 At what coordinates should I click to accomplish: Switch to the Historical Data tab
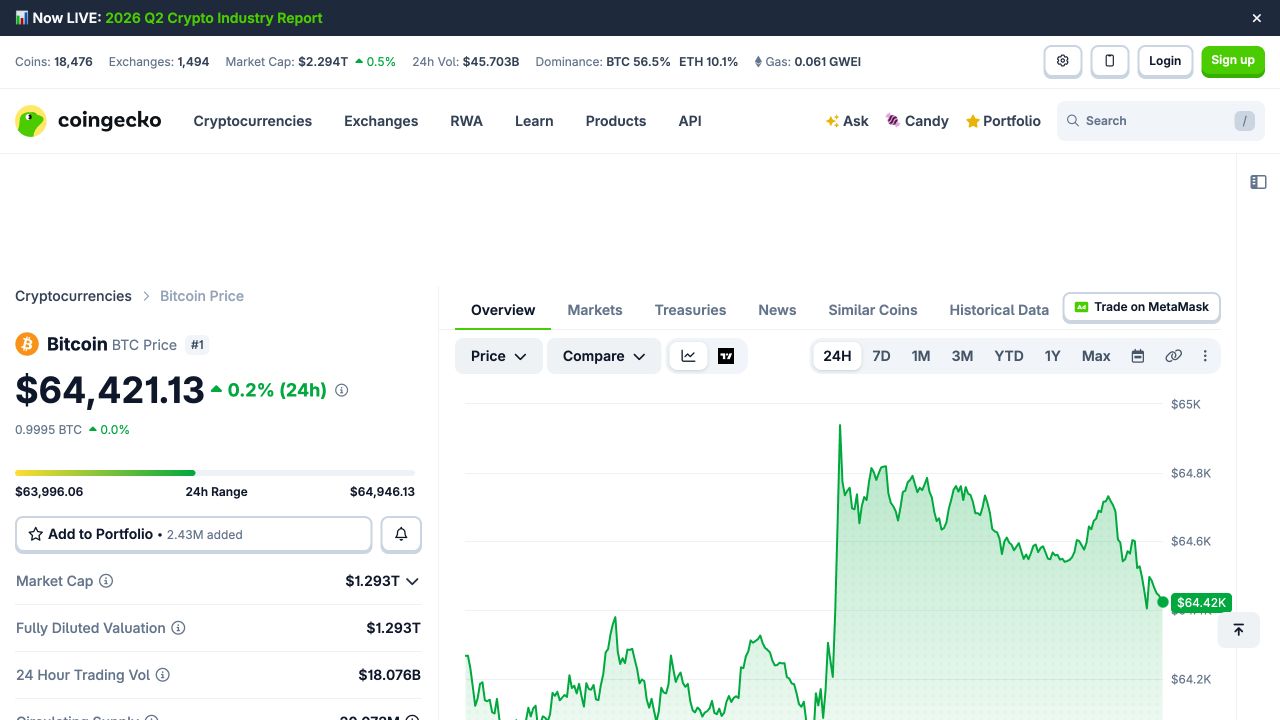pos(999,310)
